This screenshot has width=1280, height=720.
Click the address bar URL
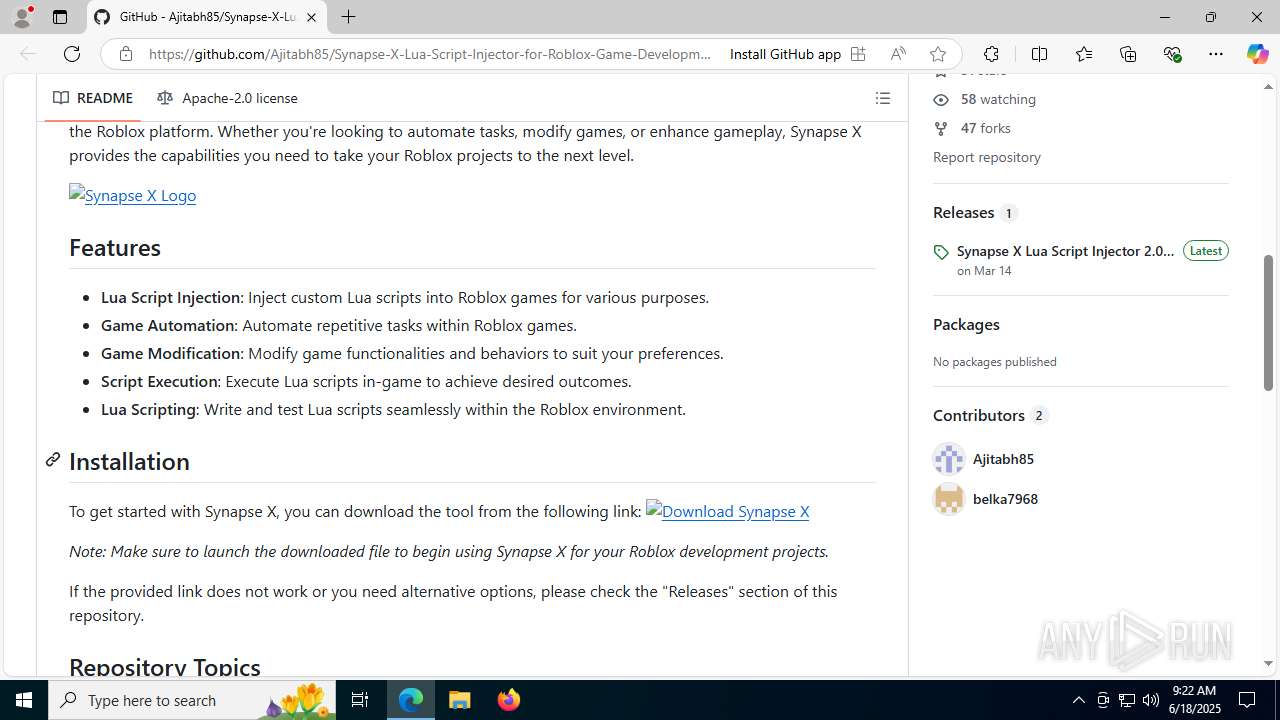[430, 54]
